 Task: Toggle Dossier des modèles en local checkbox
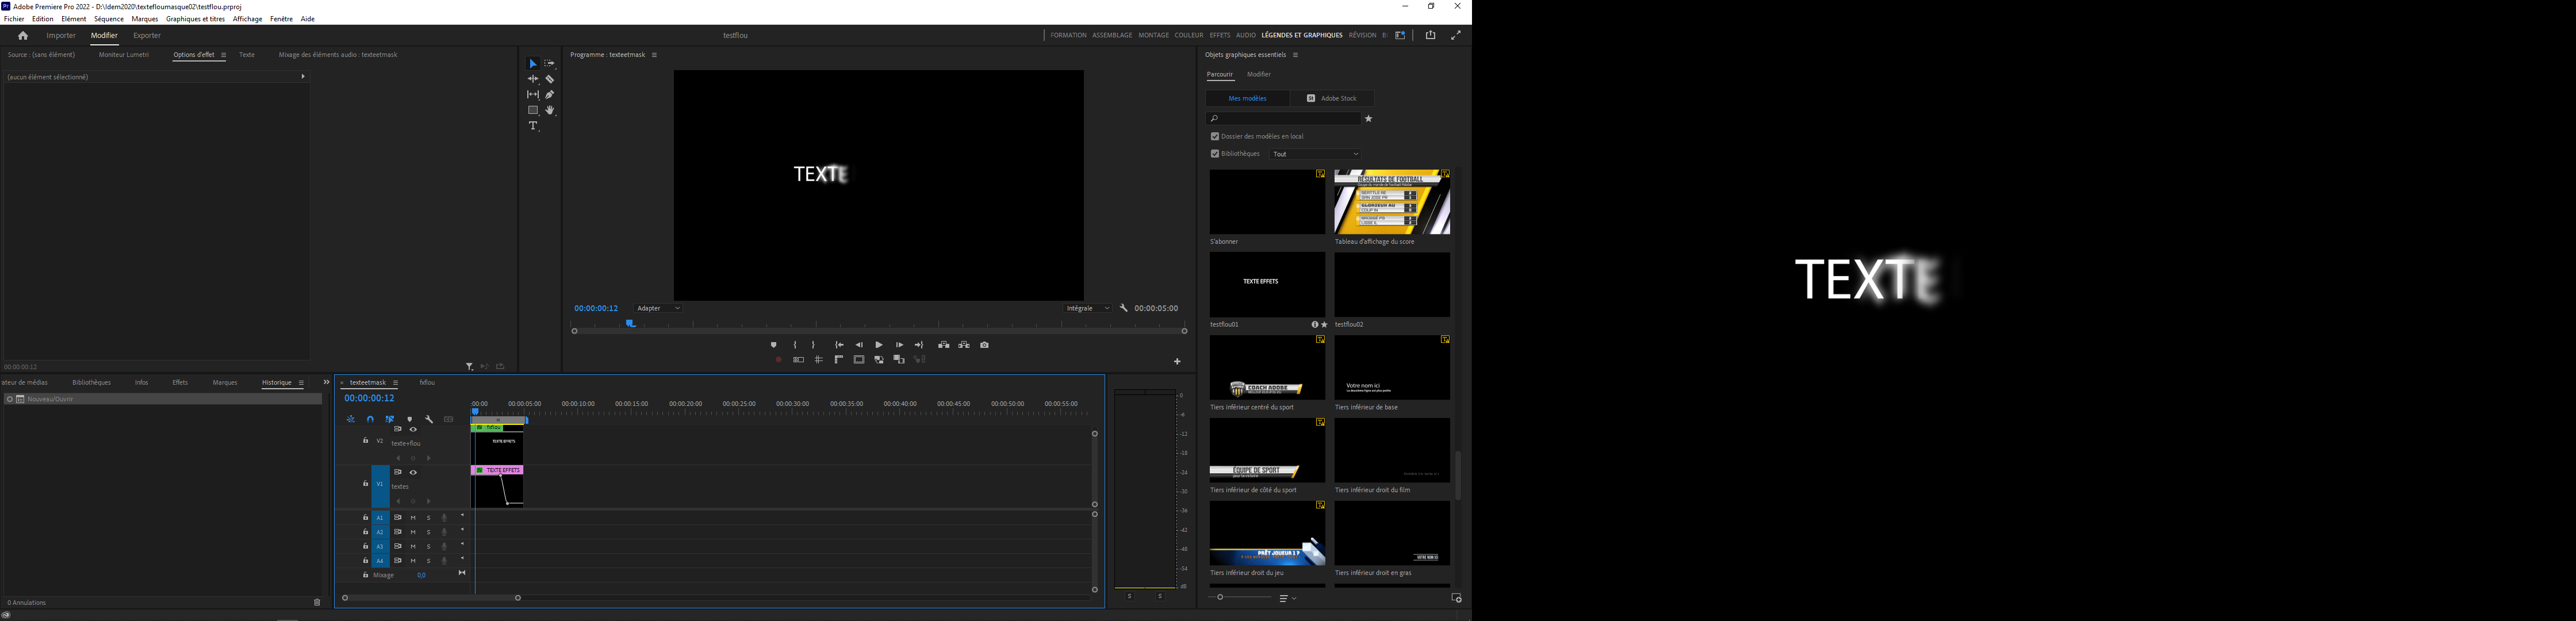pos(1215,137)
